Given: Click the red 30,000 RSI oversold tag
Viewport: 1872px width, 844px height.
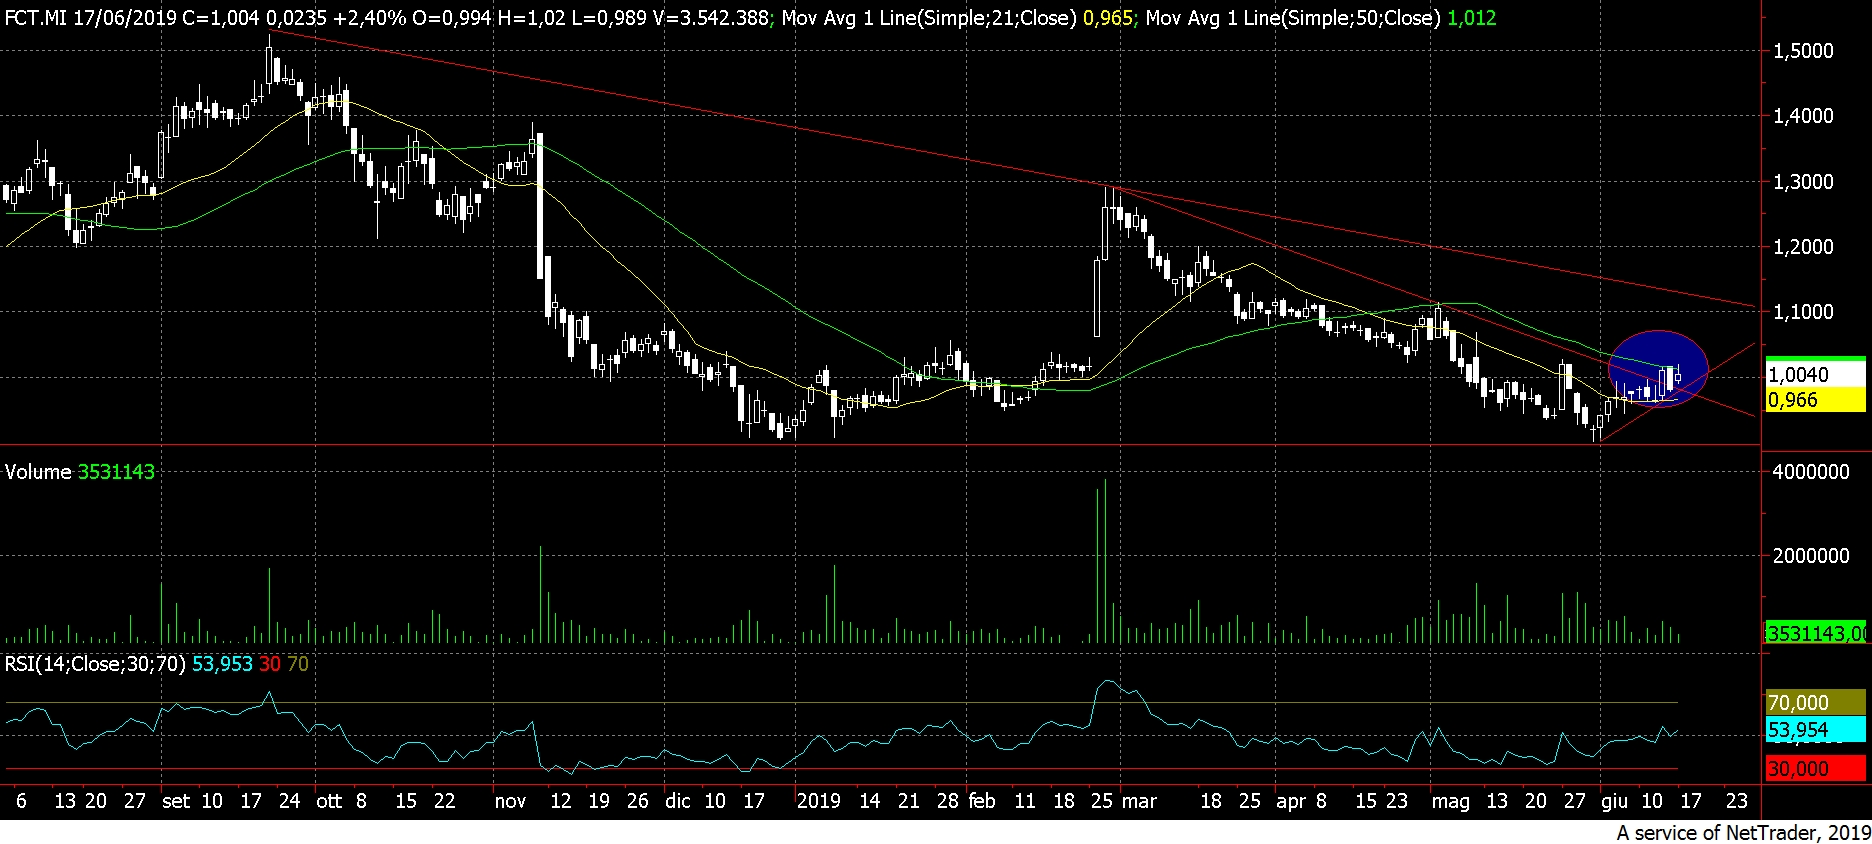Looking at the screenshot, I should coord(1815,768).
